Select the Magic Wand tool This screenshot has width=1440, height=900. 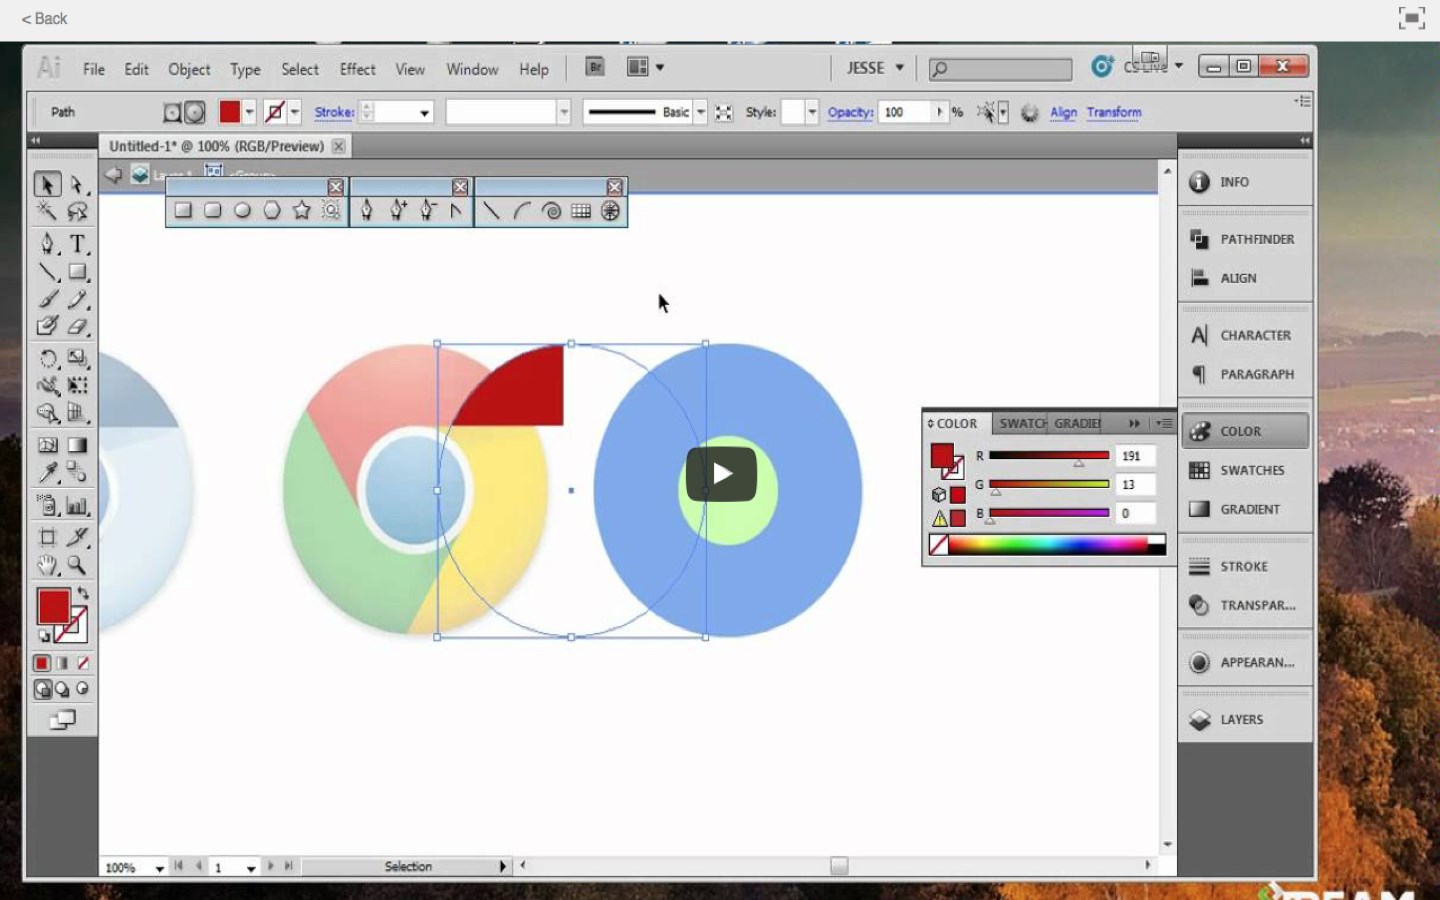[47, 211]
